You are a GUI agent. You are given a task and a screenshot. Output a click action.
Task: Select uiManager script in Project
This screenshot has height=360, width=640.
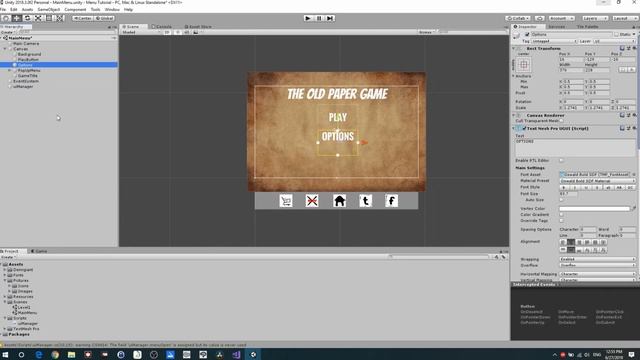27,323
